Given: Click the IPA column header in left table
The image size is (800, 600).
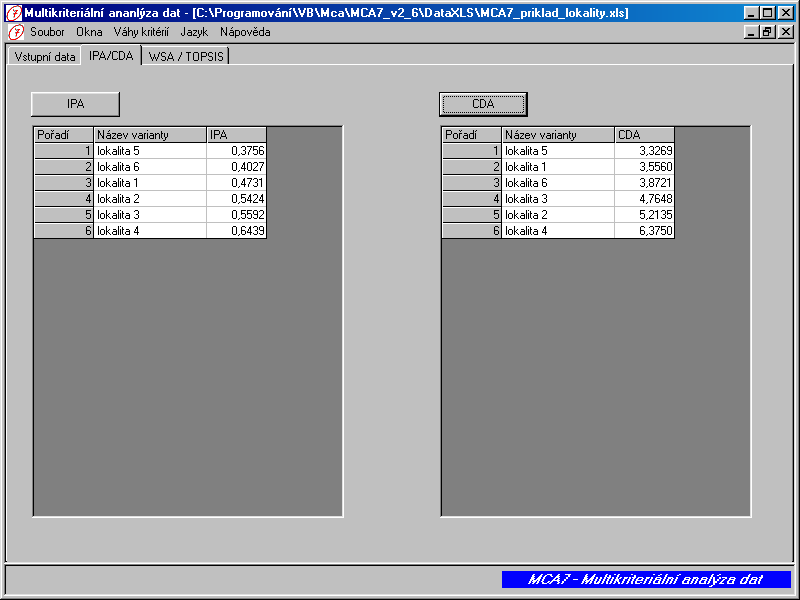Looking at the screenshot, I should click(x=236, y=135).
